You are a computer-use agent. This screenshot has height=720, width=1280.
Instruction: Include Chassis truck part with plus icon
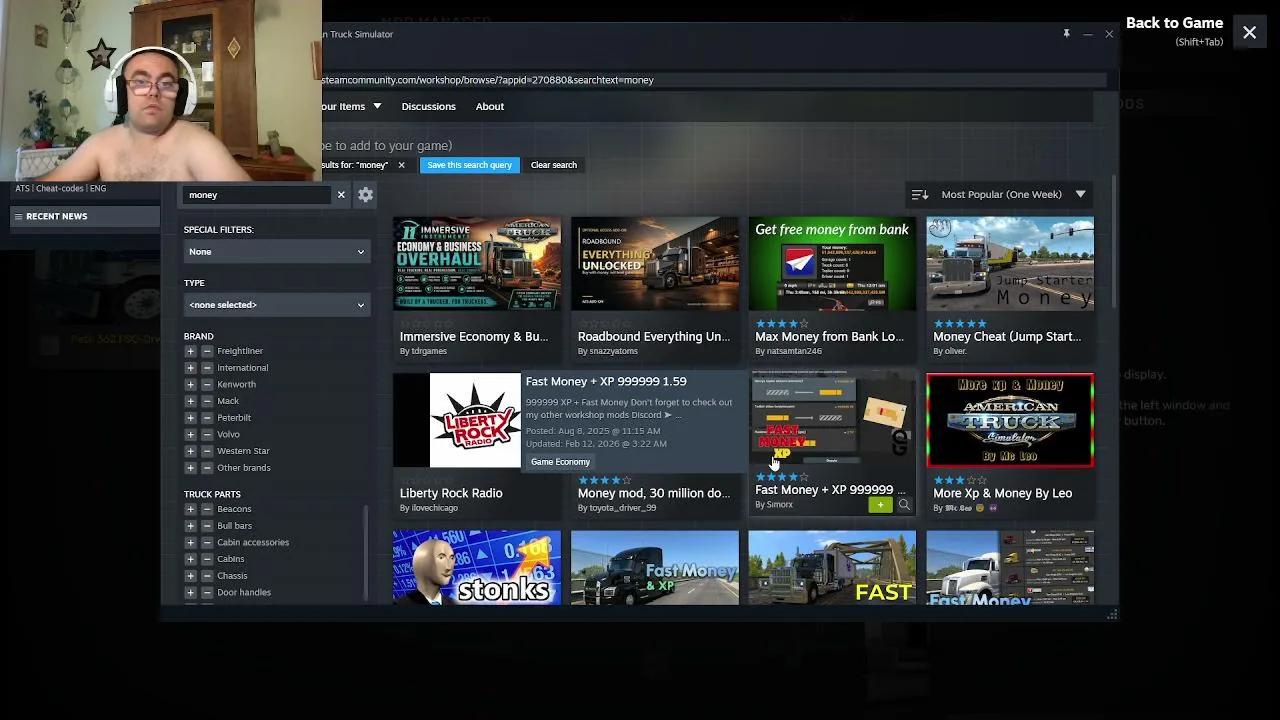190,576
